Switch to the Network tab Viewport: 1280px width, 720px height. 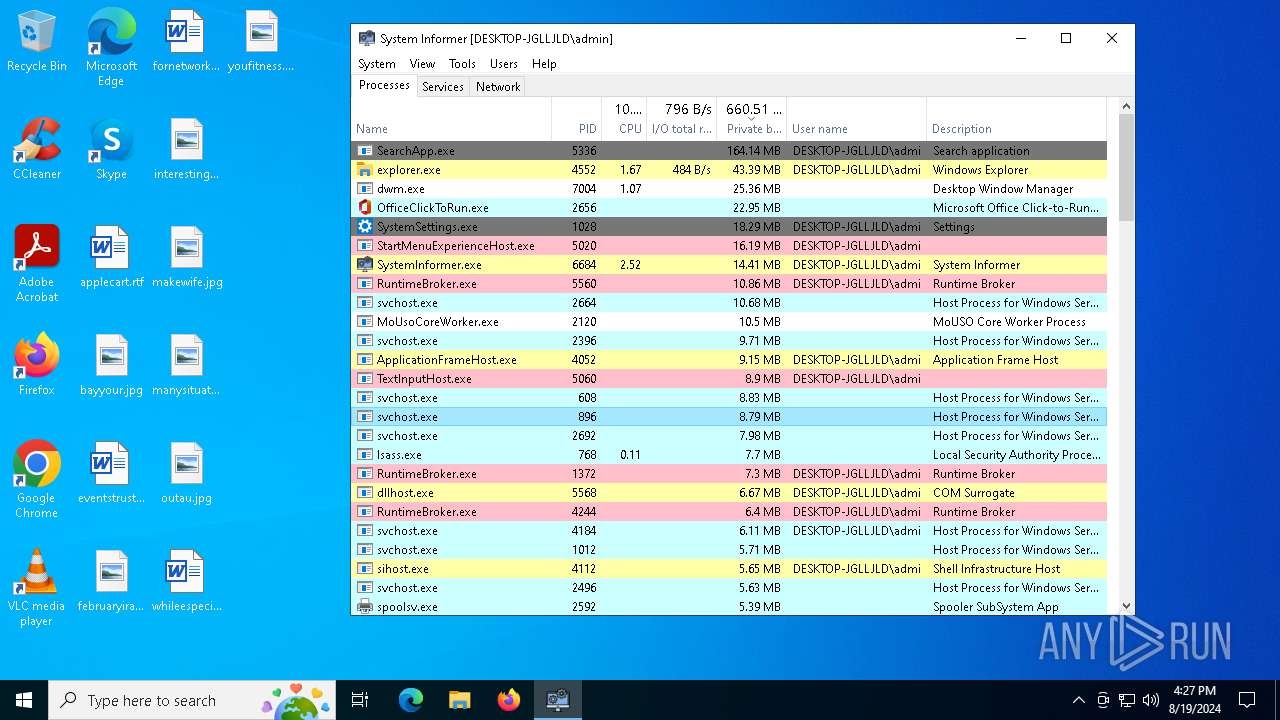point(498,87)
